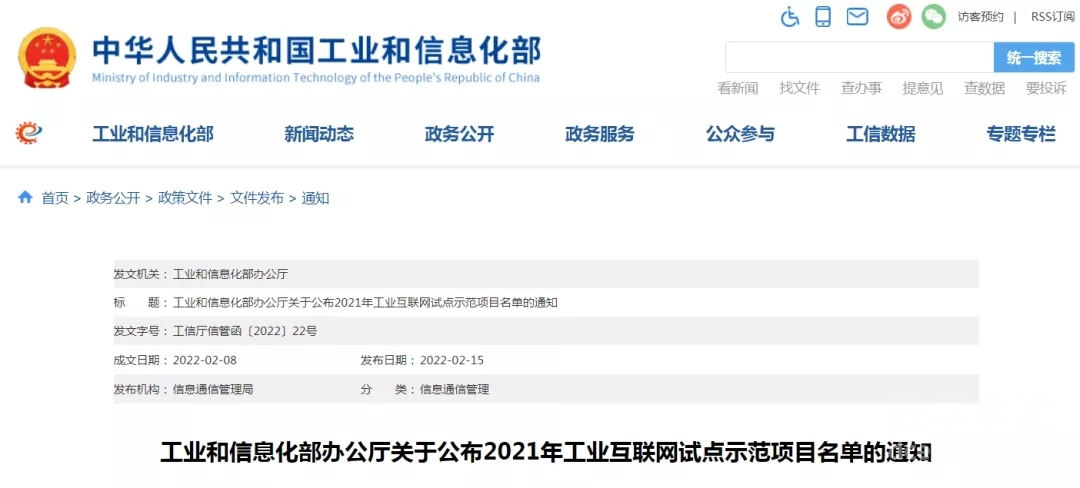Go to 文件发布 in breadcrumb
The image size is (1080, 488).
[256, 198]
